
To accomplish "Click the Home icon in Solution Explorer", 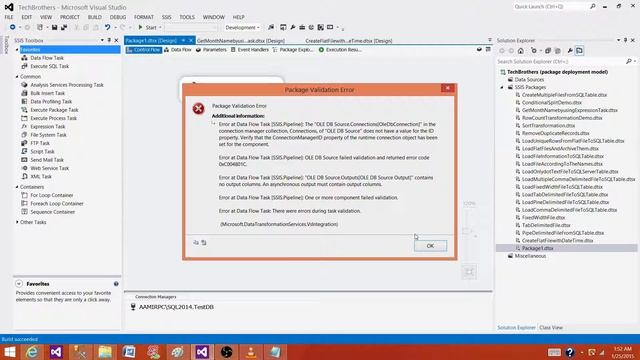I will coord(521,51).
